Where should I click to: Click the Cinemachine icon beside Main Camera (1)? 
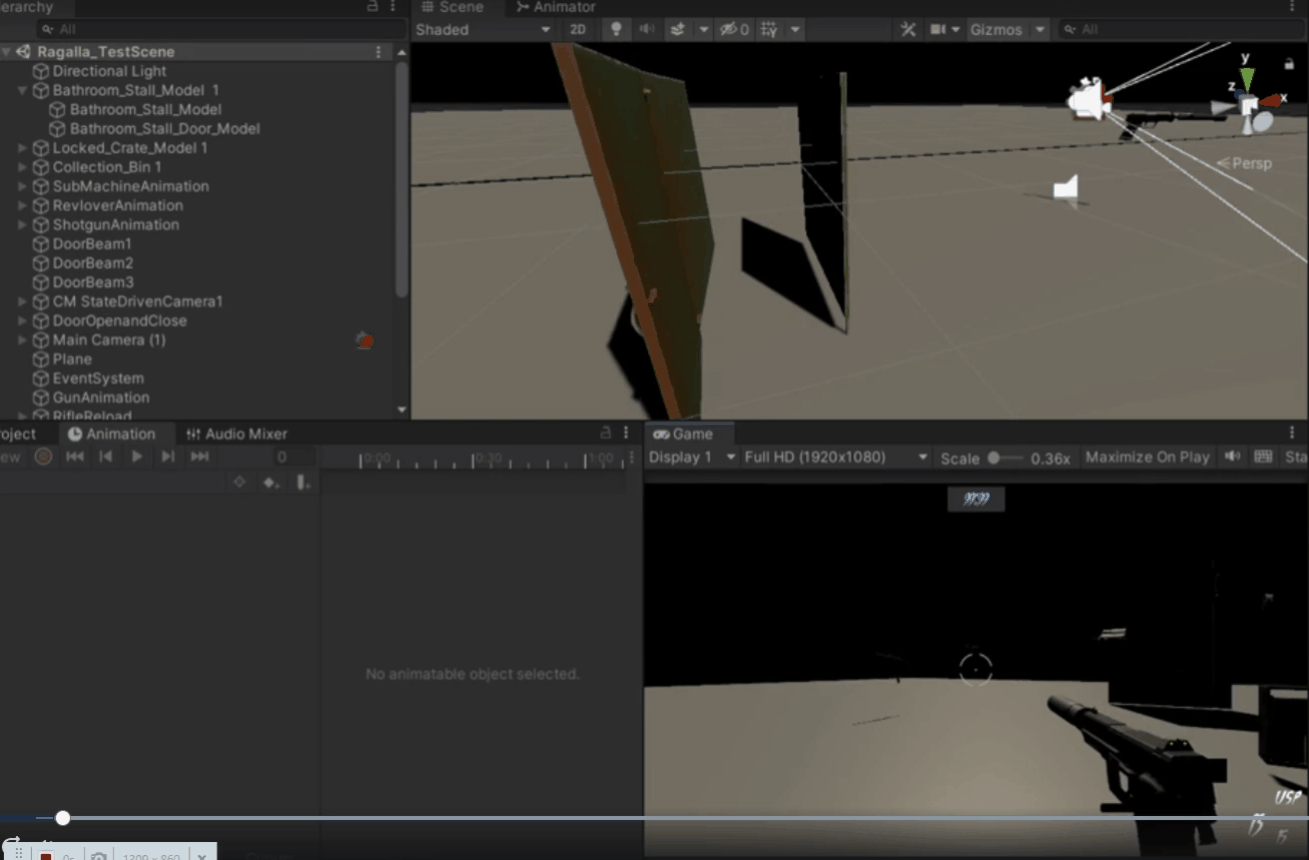tap(364, 341)
